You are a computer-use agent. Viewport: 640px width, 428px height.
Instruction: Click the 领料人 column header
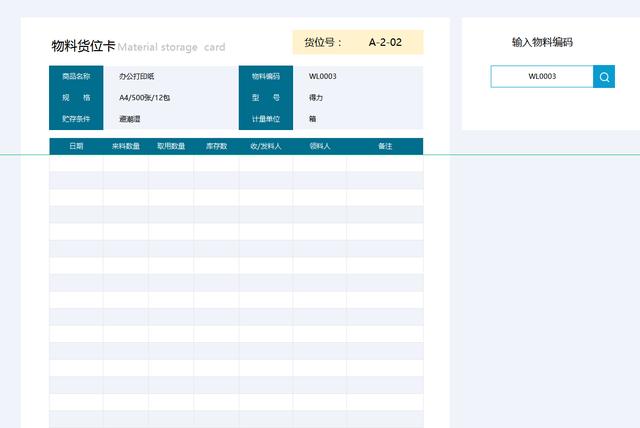[320, 146]
